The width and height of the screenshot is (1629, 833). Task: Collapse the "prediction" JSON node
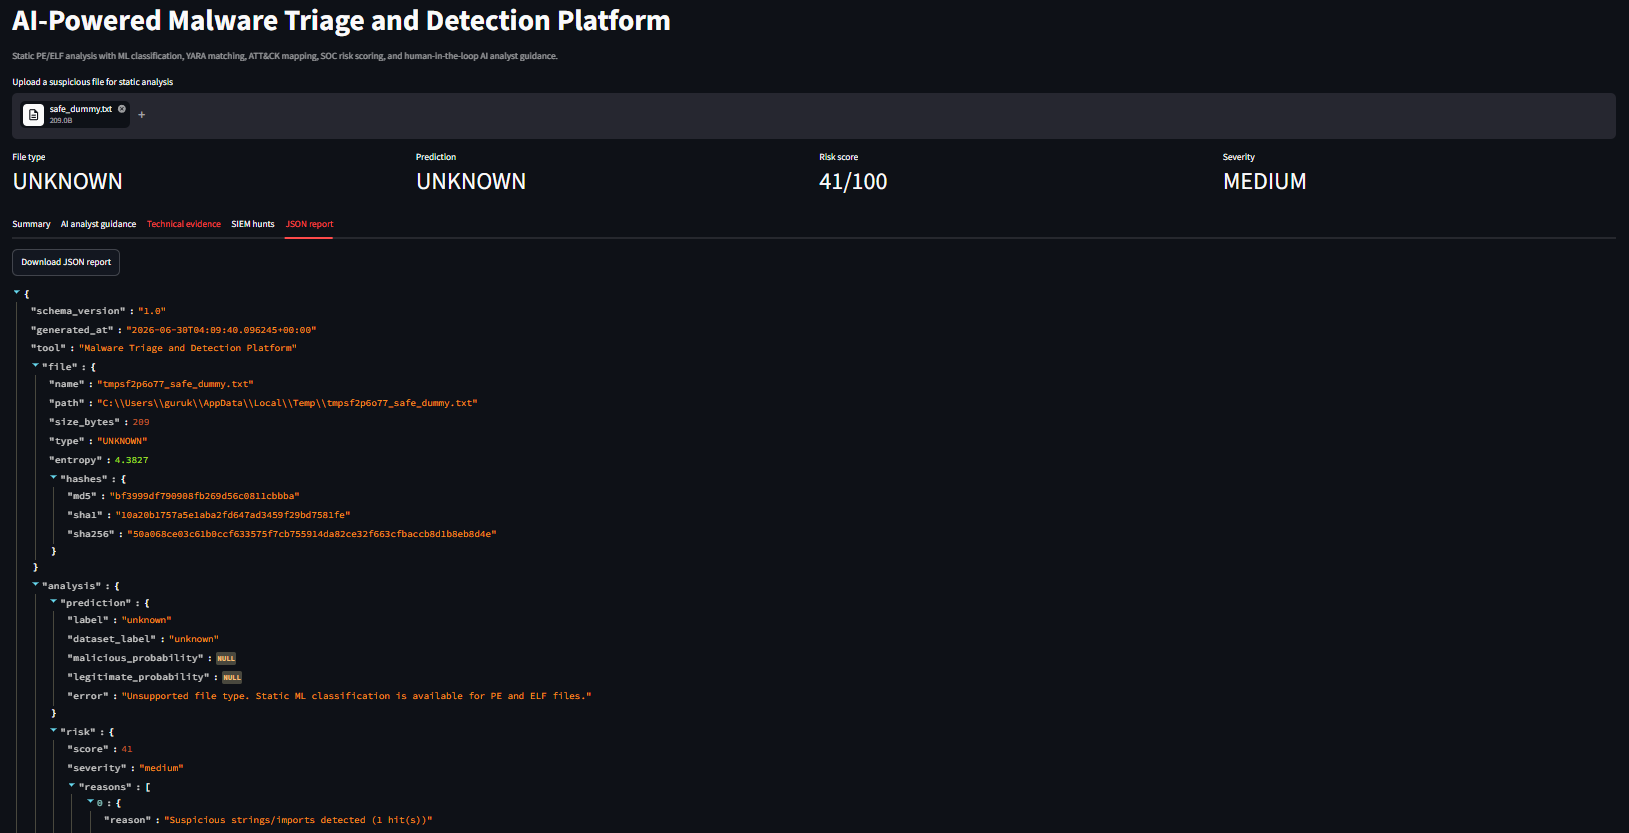pos(53,602)
